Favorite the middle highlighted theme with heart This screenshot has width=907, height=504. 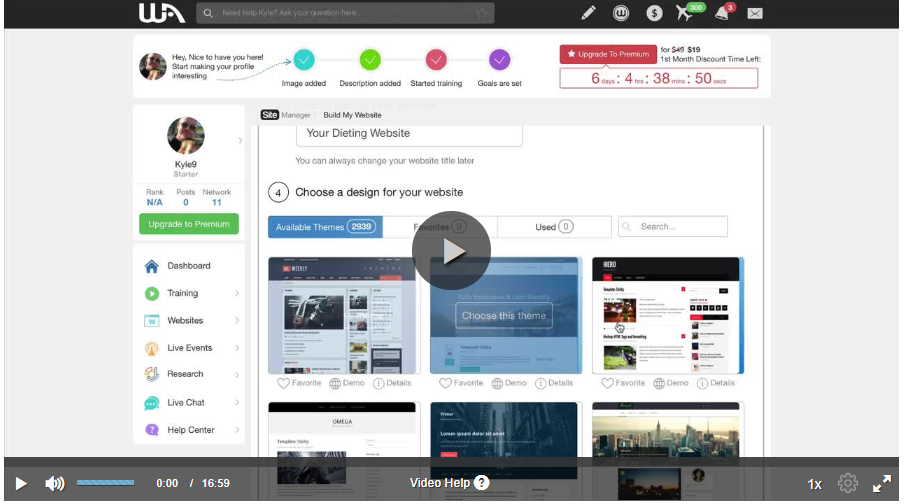point(445,383)
